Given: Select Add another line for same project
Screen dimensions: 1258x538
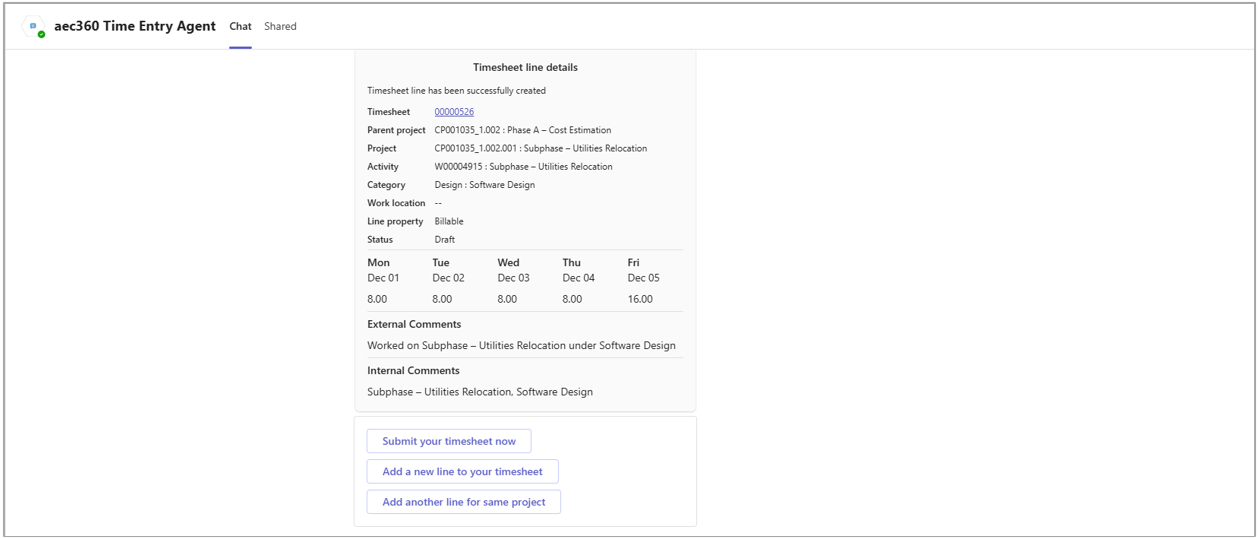Looking at the screenshot, I should tap(463, 502).
